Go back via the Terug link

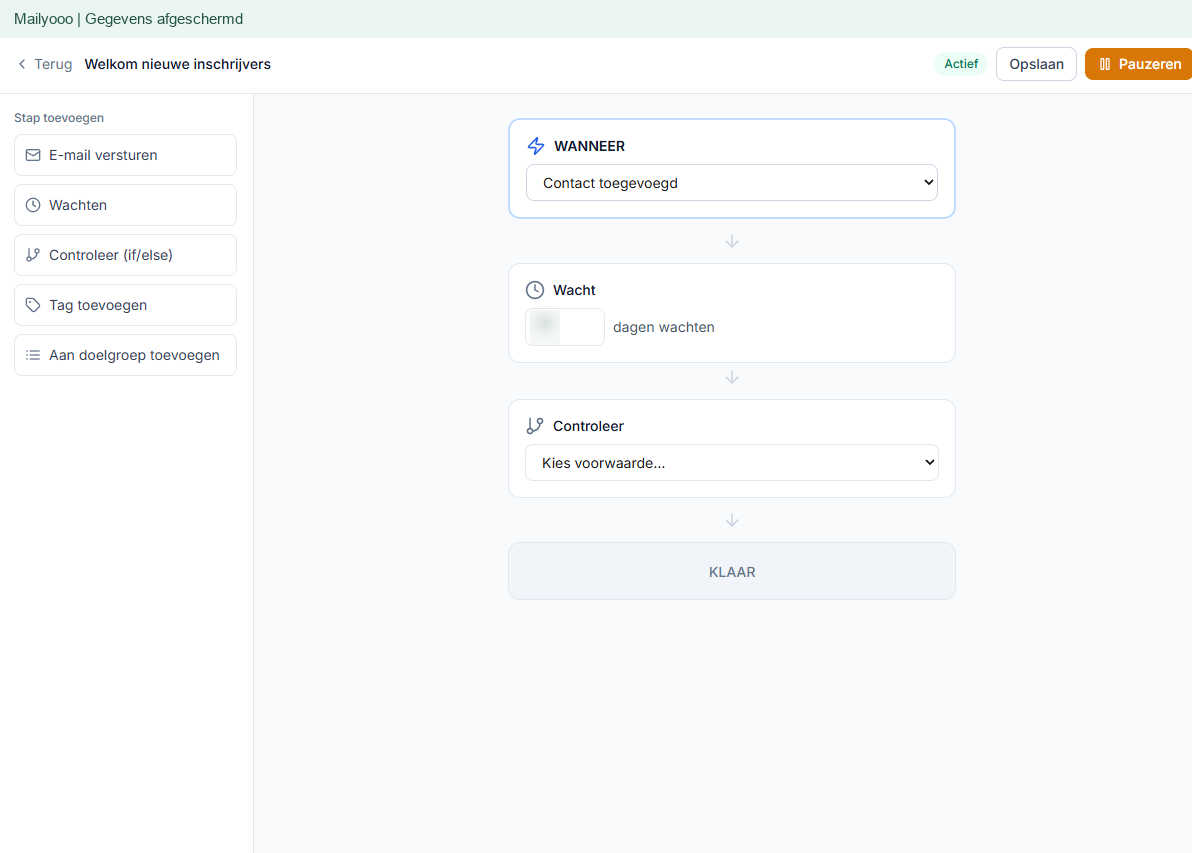pos(45,64)
